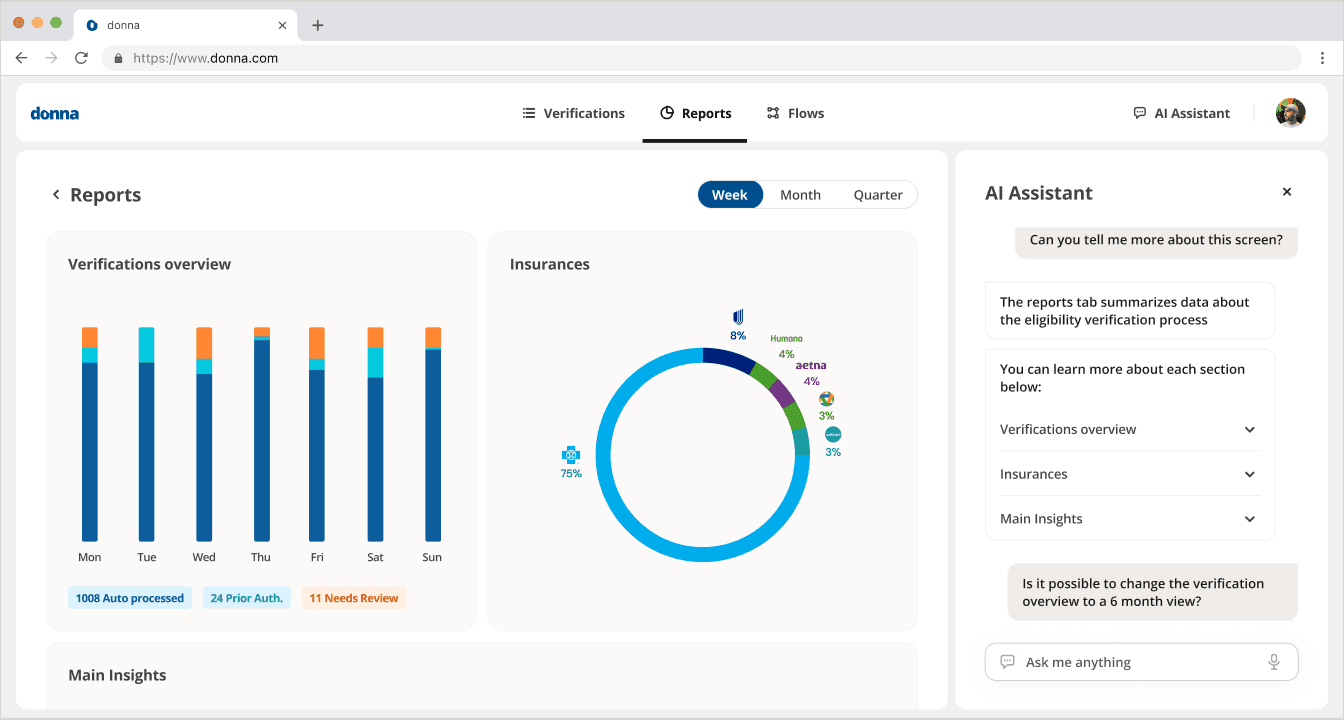The height and width of the screenshot is (720, 1344).
Task: Click the Blue Cross 75% insurer icon
Action: 571,454
